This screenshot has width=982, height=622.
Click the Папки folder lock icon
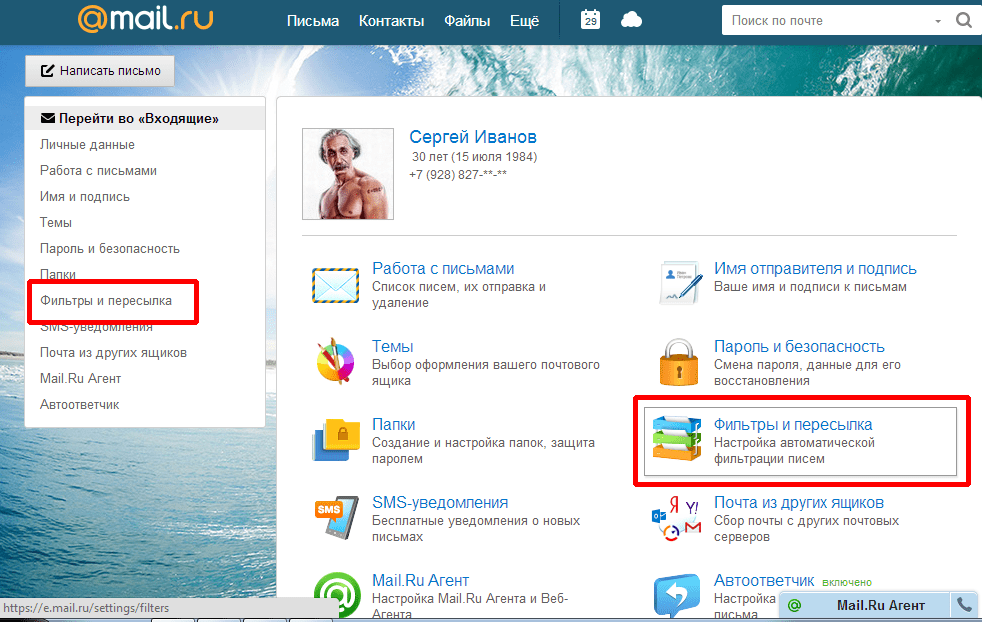click(x=335, y=439)
